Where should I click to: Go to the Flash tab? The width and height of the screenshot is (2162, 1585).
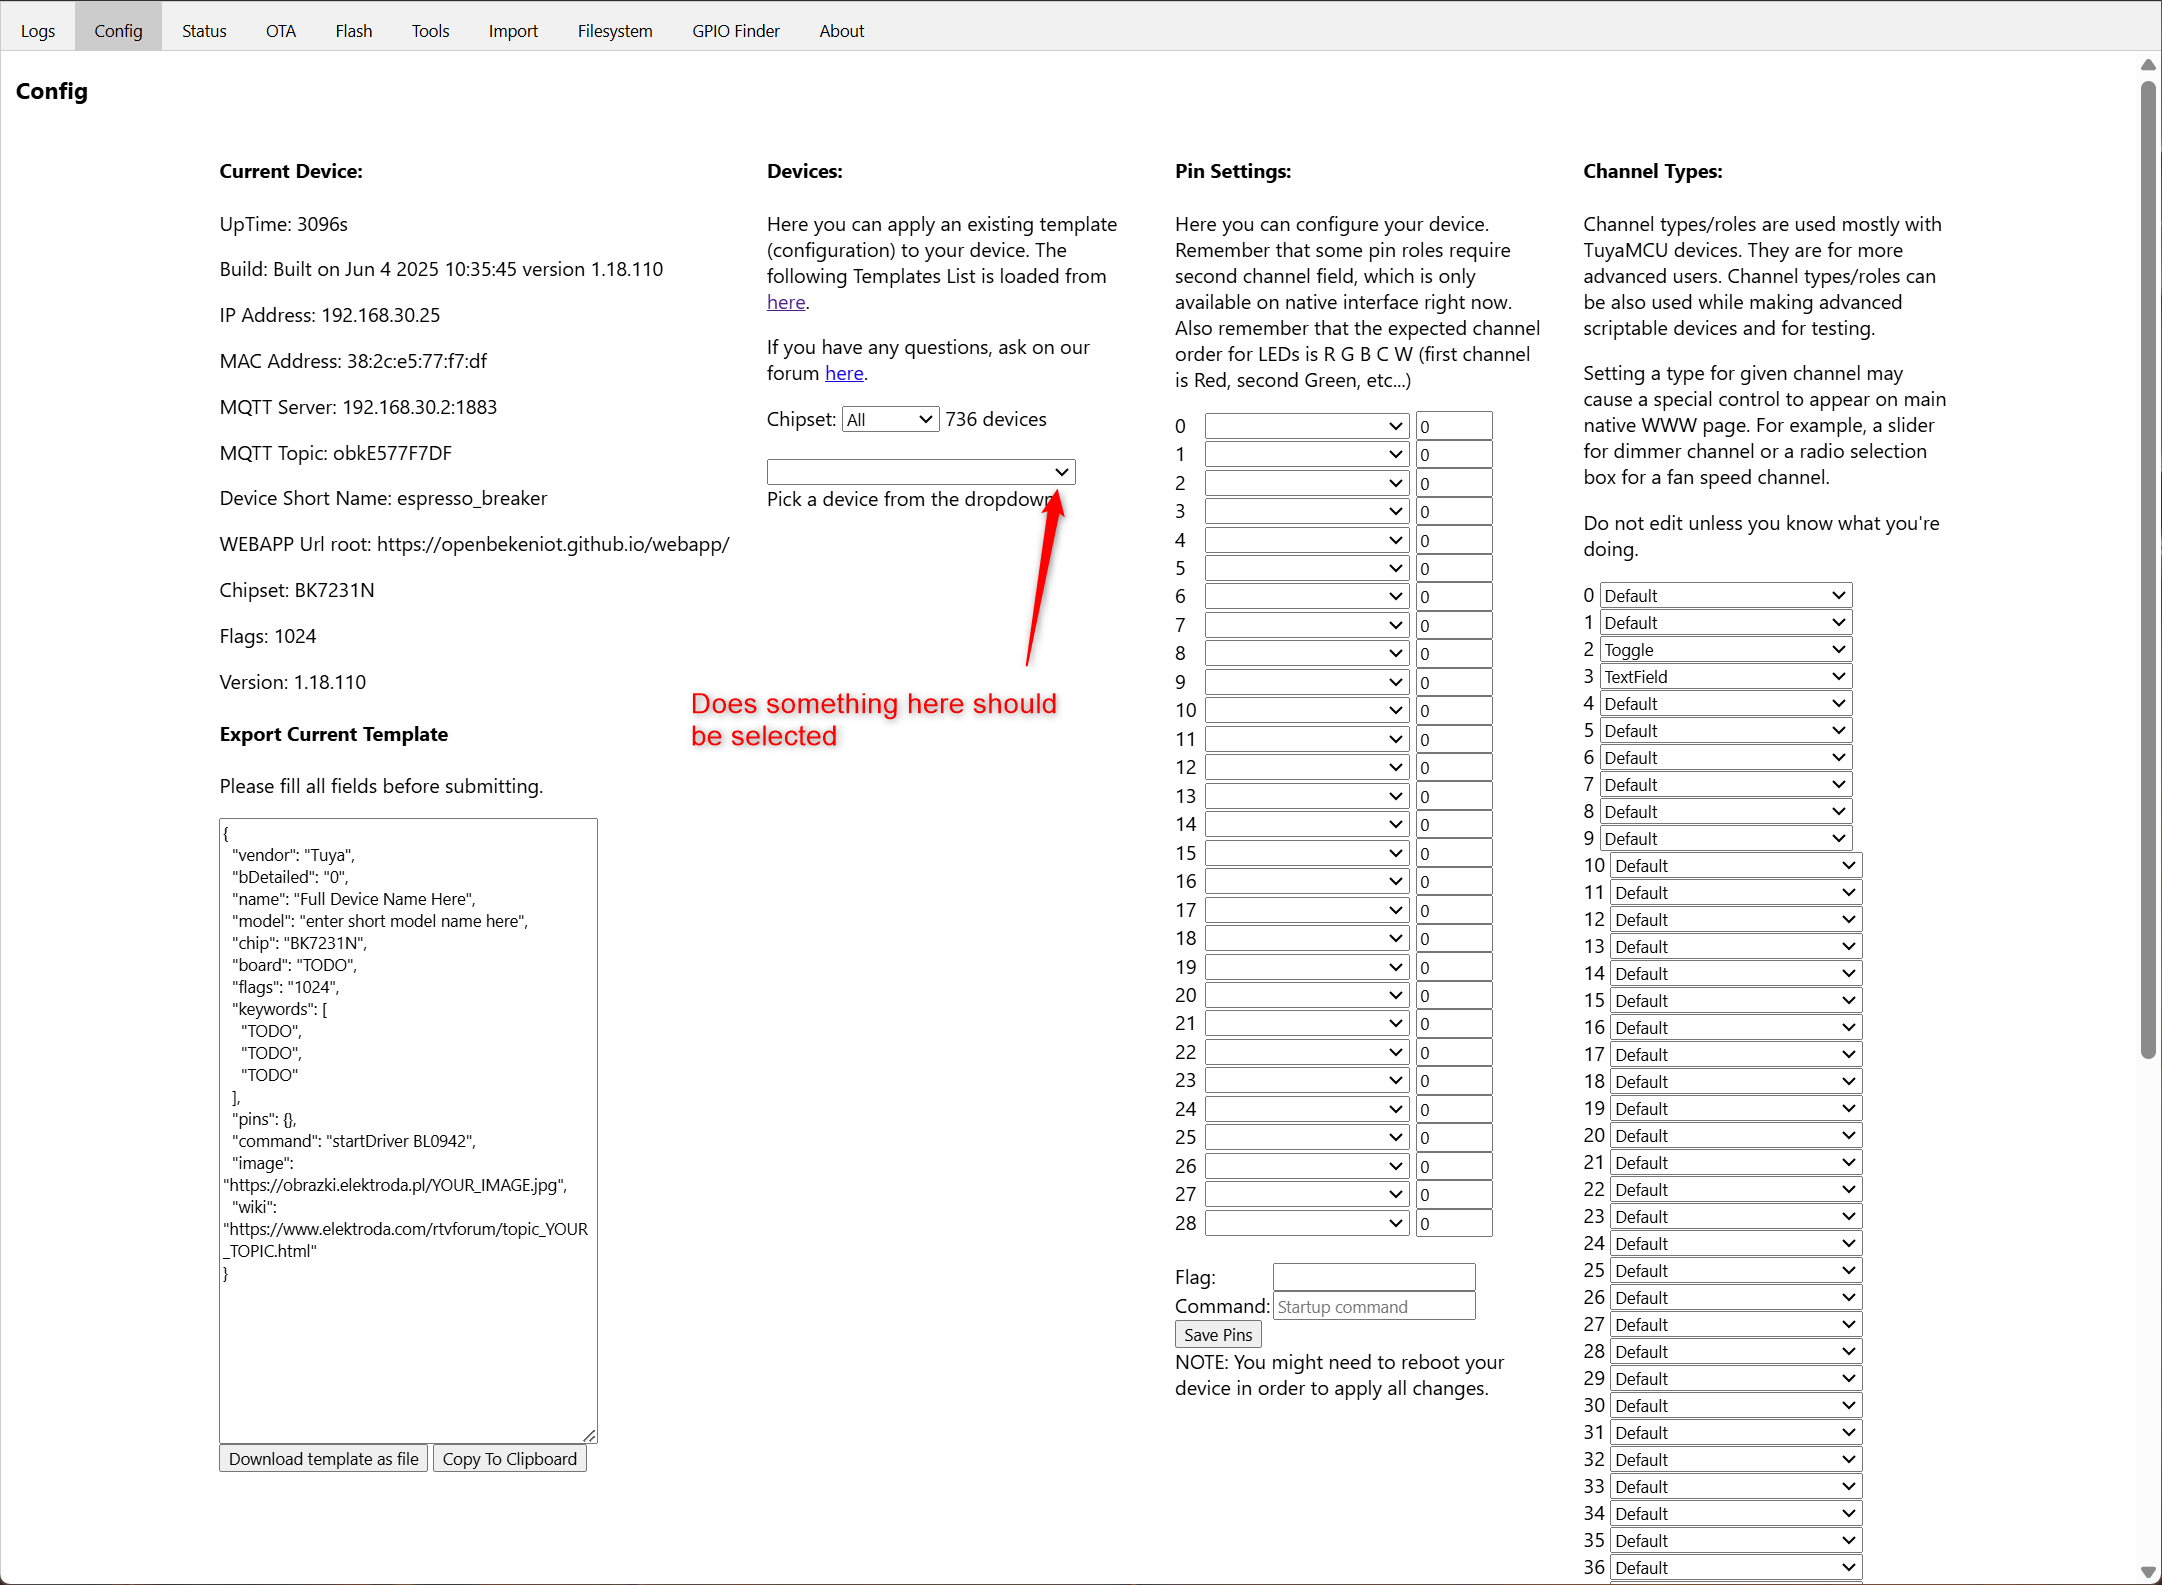click(x=354, y=30)
